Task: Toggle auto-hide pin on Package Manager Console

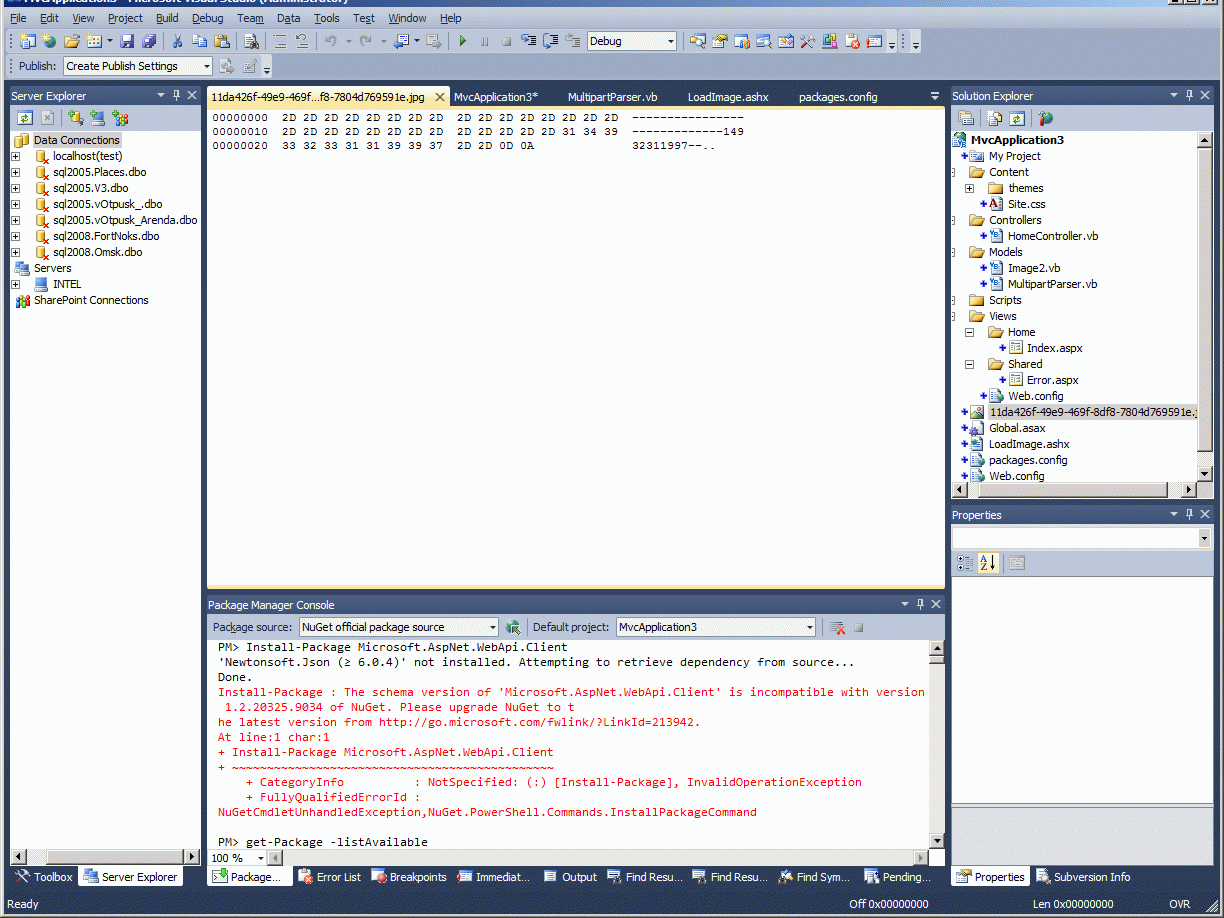Action: coord(920,605)
